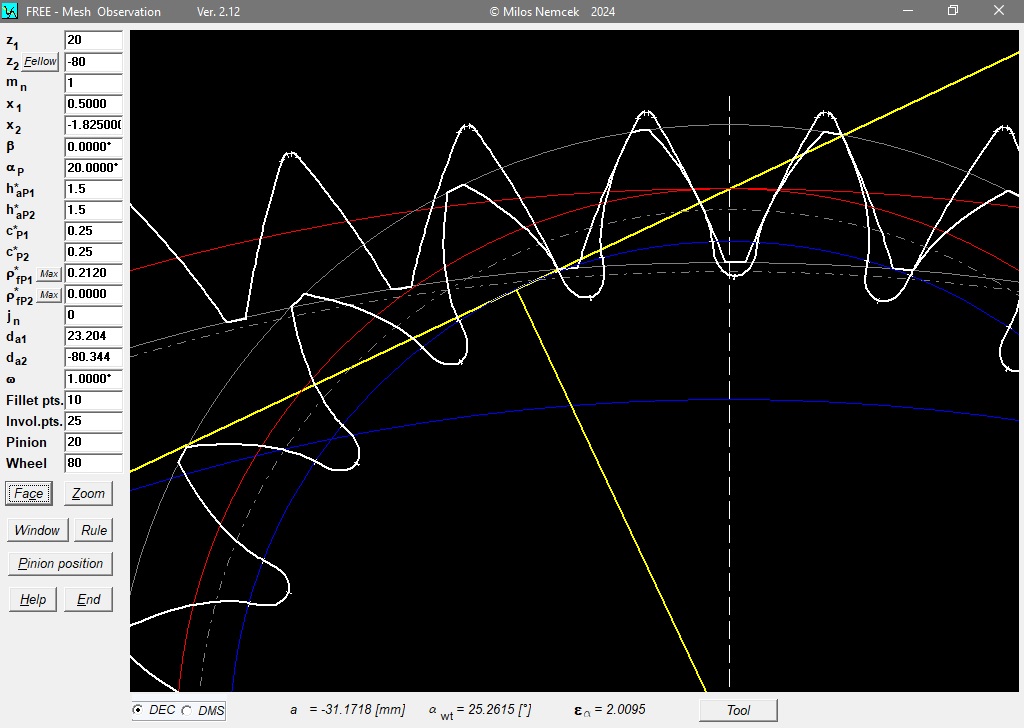Click the h*aP1 field showing 1.5
Viewport: 1024px width, 728px height.
(93, 189)
